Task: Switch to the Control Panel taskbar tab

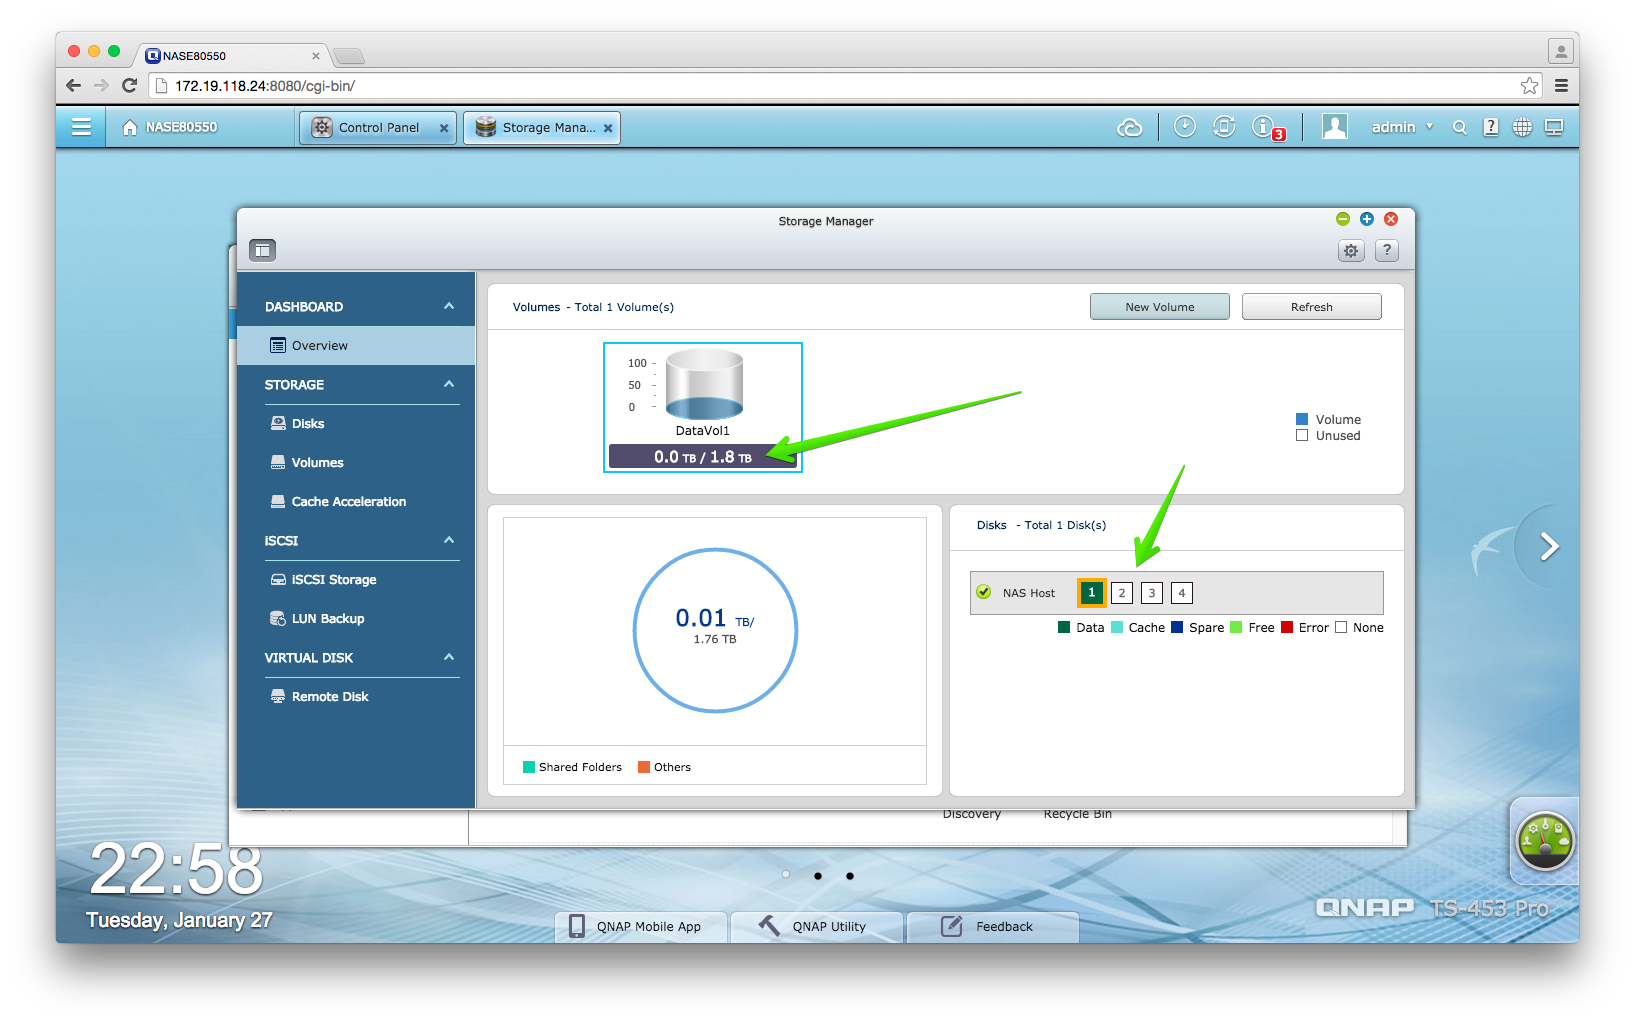Action: click(x=378, y=128)
